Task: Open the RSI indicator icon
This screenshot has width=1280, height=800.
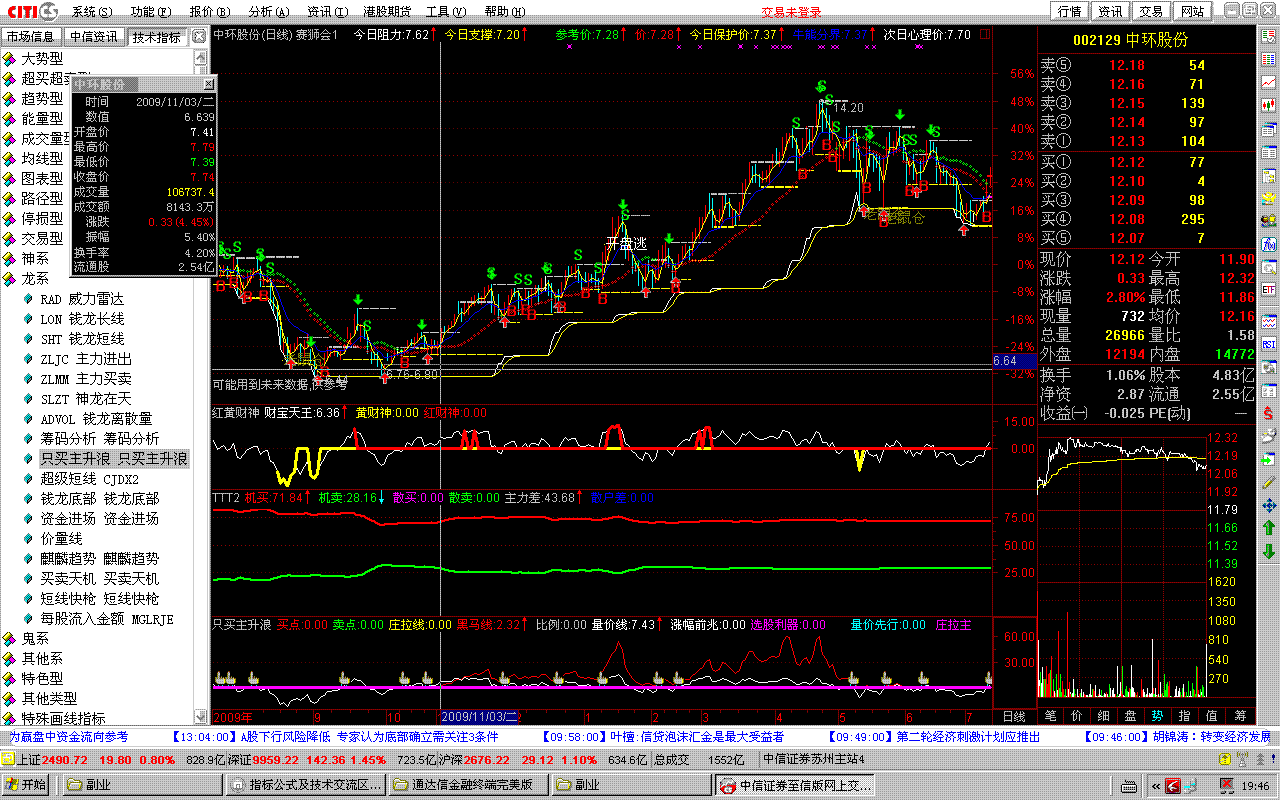Action: click(x=1269, y=343)
